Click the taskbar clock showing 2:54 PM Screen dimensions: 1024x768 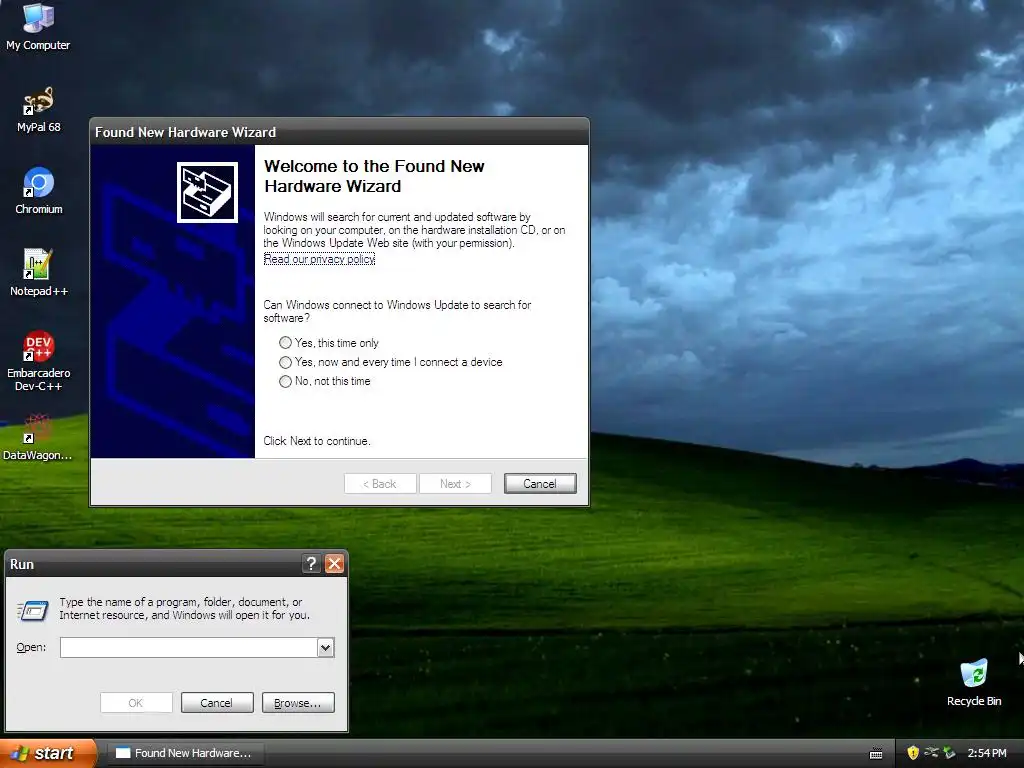point(987,753)
